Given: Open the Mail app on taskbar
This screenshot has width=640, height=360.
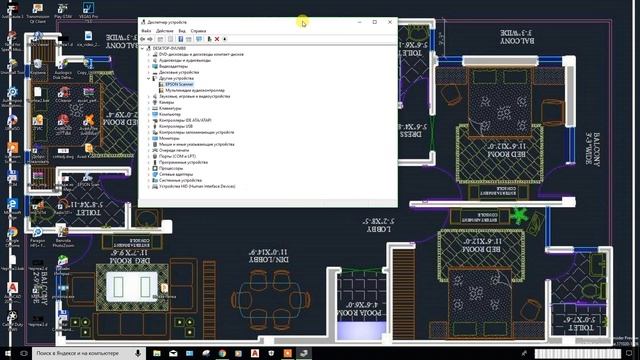Looking at the screenshot, I should click(x=173, y=353).
